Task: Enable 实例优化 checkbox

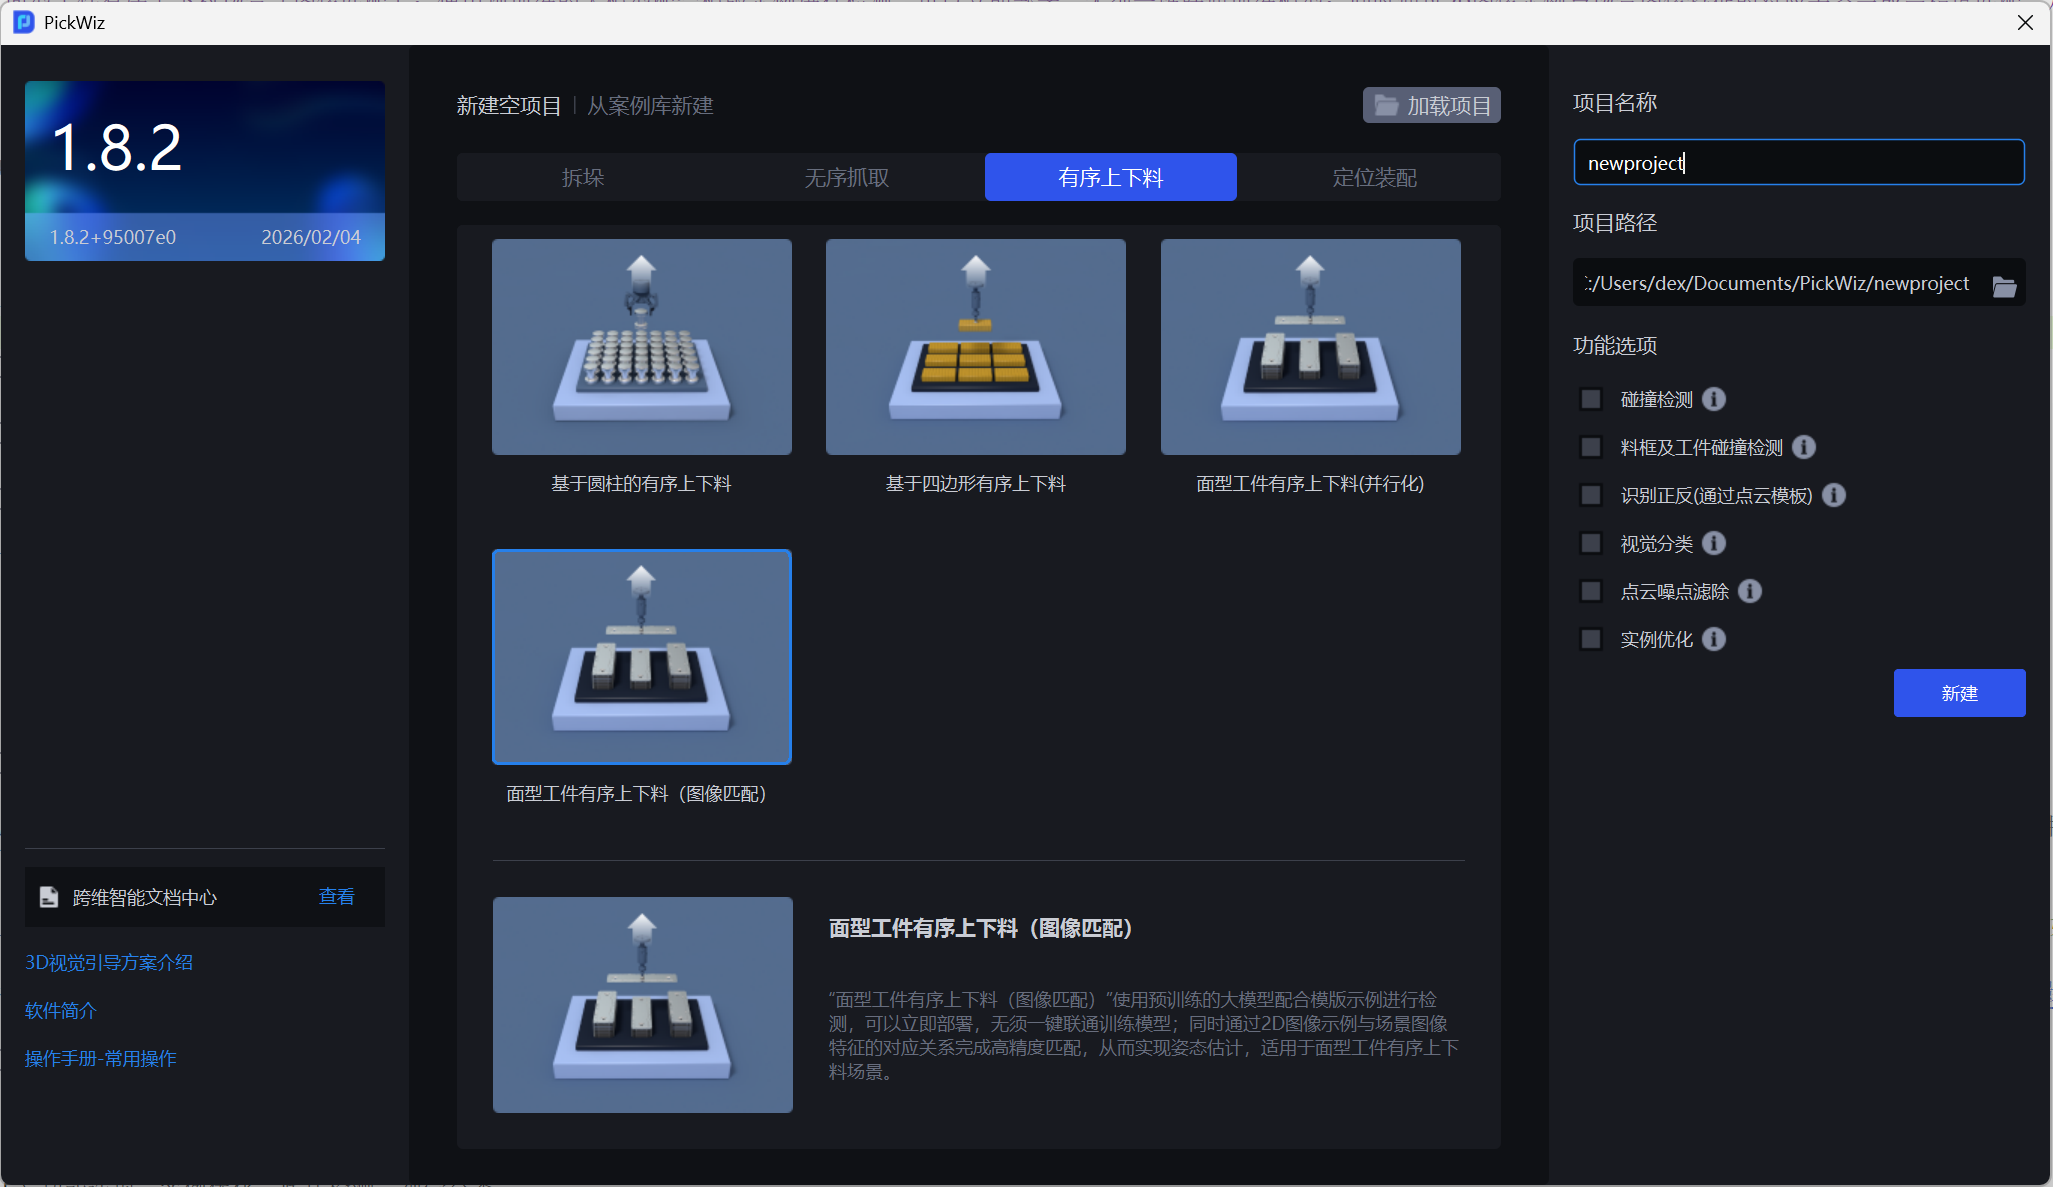Action: (x=1591, y=639)
